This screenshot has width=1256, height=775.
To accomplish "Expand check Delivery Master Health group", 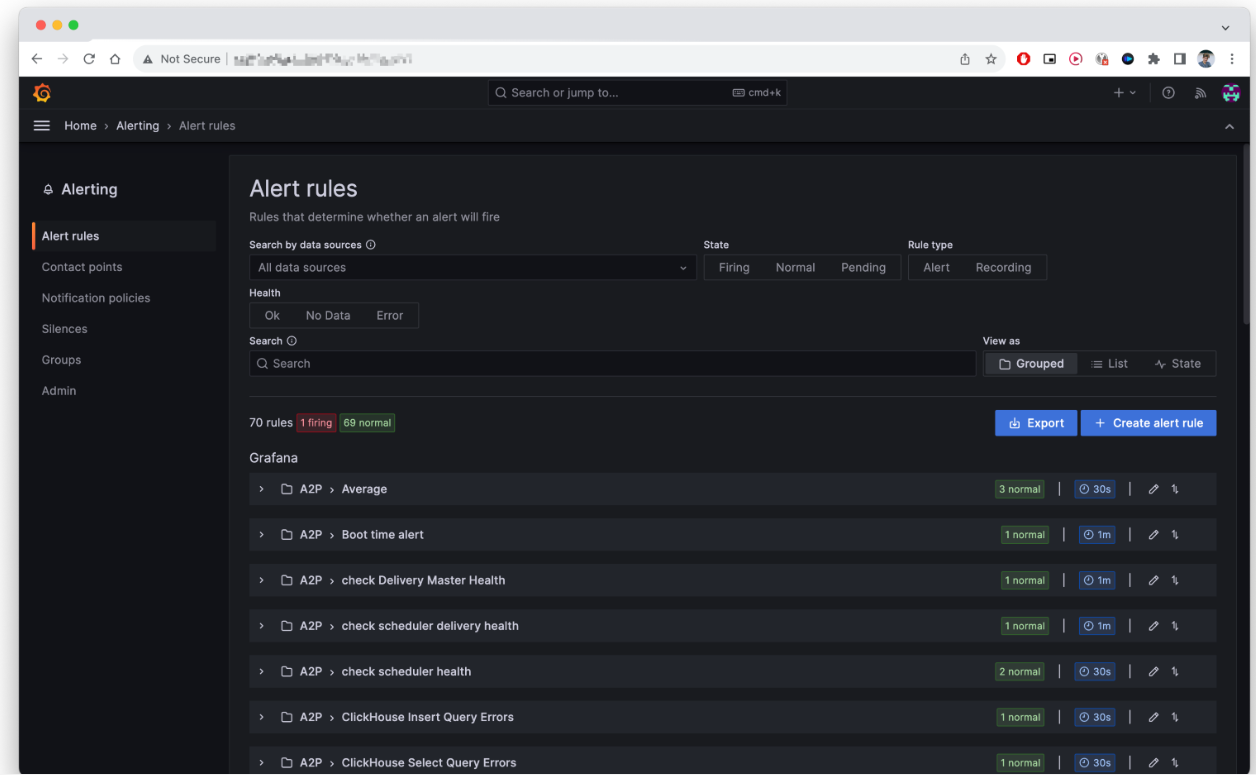I will click(261, 580).
